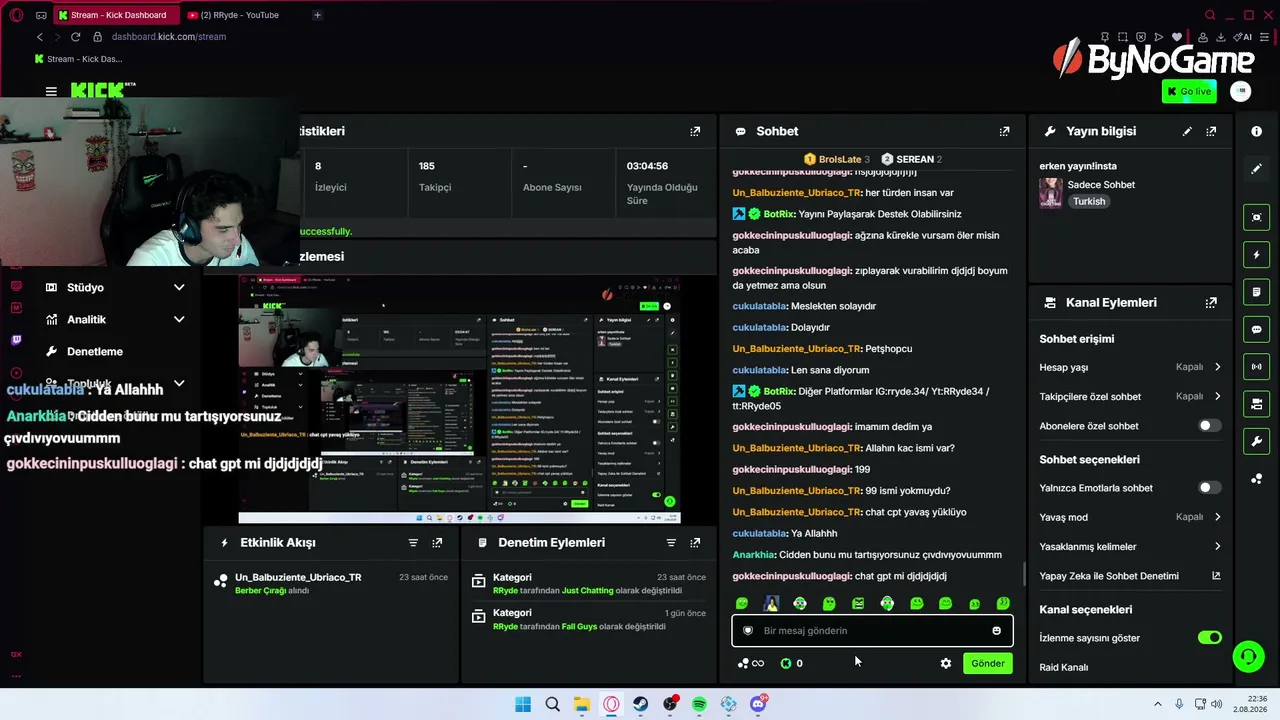Click the SEREAN top gifter badge
Image resolution: width=1280 pixels, height=720 pixels.
(x=911, y=159)
